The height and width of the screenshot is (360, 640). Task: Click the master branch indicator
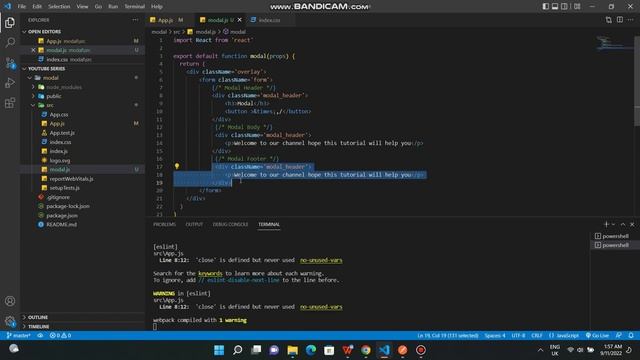click(18, 336)
